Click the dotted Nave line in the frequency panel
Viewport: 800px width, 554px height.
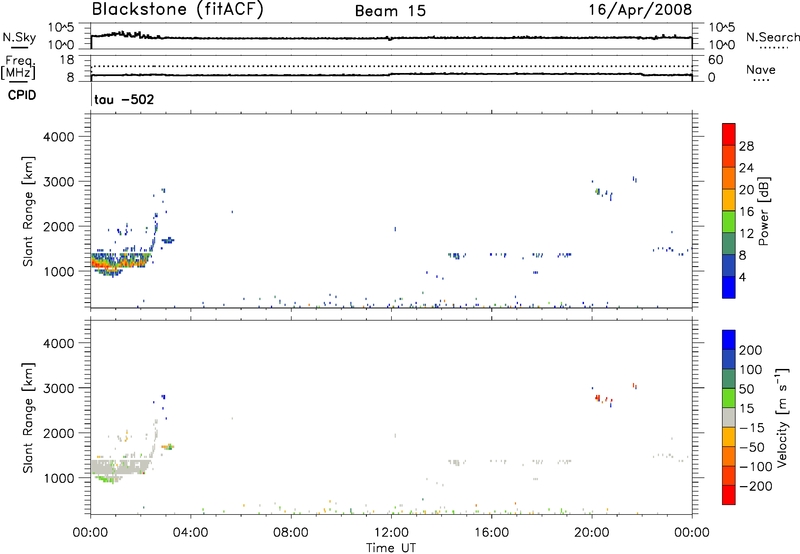391,66
